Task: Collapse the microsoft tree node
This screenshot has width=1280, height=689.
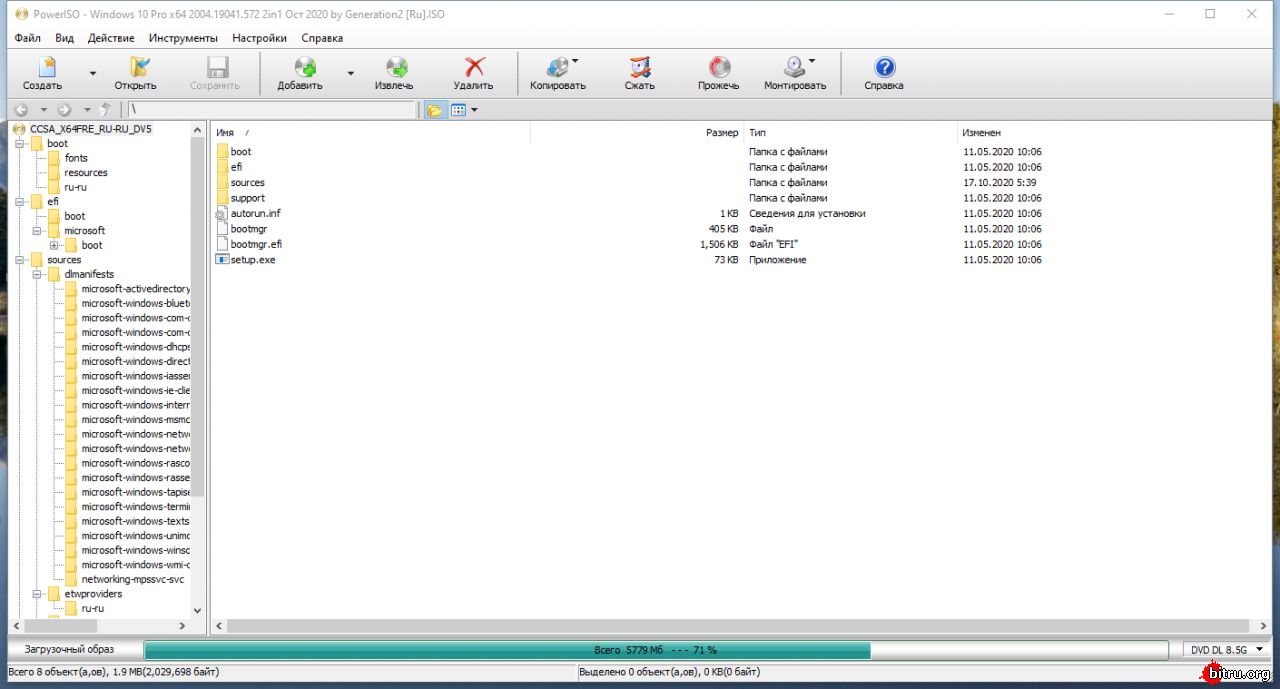Action: click(37, 231)
